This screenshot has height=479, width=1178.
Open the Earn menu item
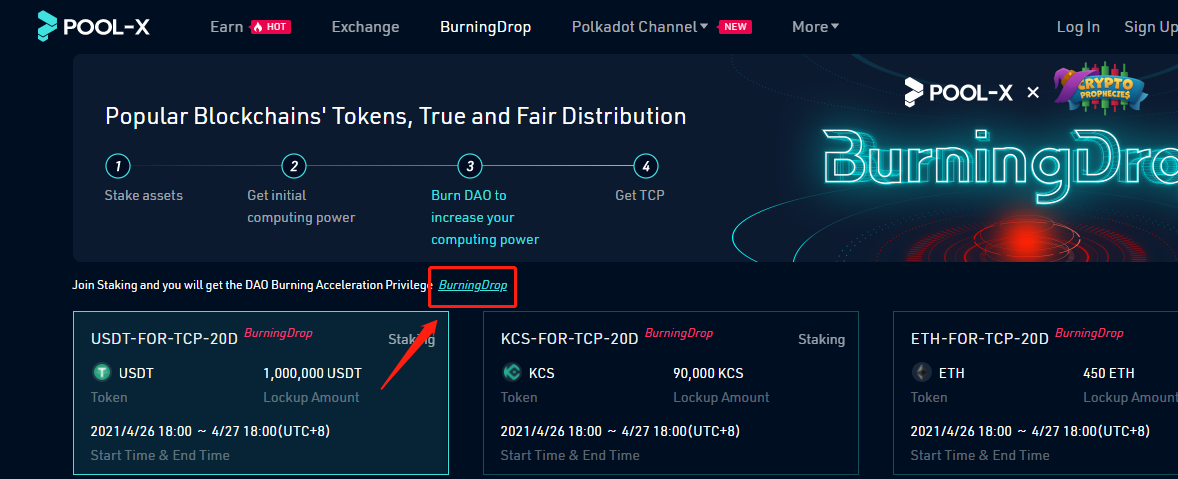tap(226, 27)
